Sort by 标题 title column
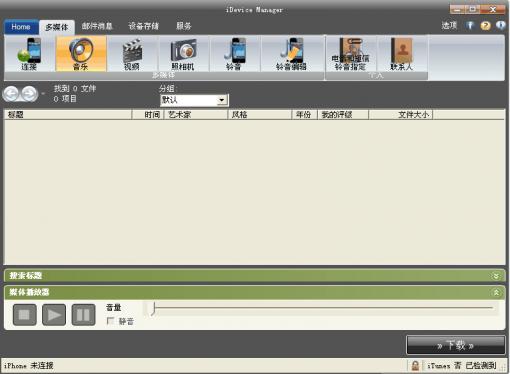510x374 pixels. tap(68, 115)
